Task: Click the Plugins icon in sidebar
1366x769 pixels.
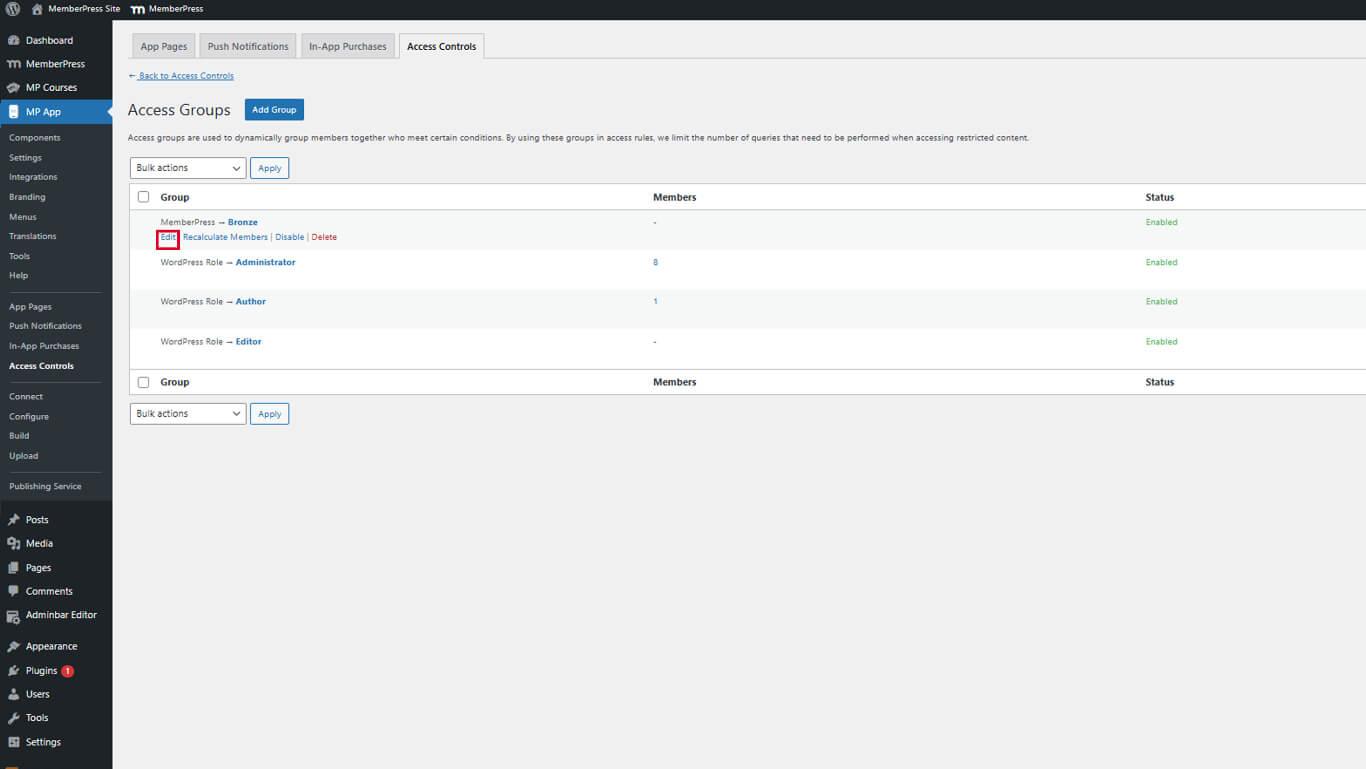Action: 13,671
